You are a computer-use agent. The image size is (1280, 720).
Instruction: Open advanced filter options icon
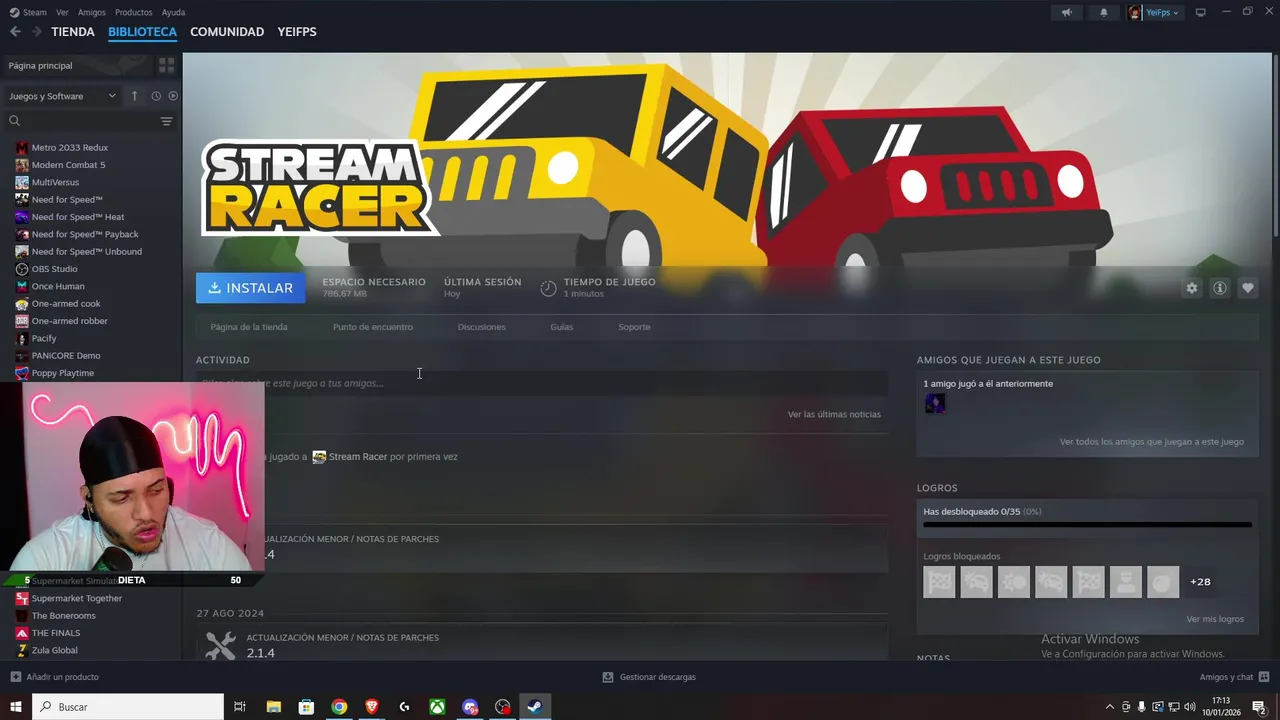tap(167, 121)
